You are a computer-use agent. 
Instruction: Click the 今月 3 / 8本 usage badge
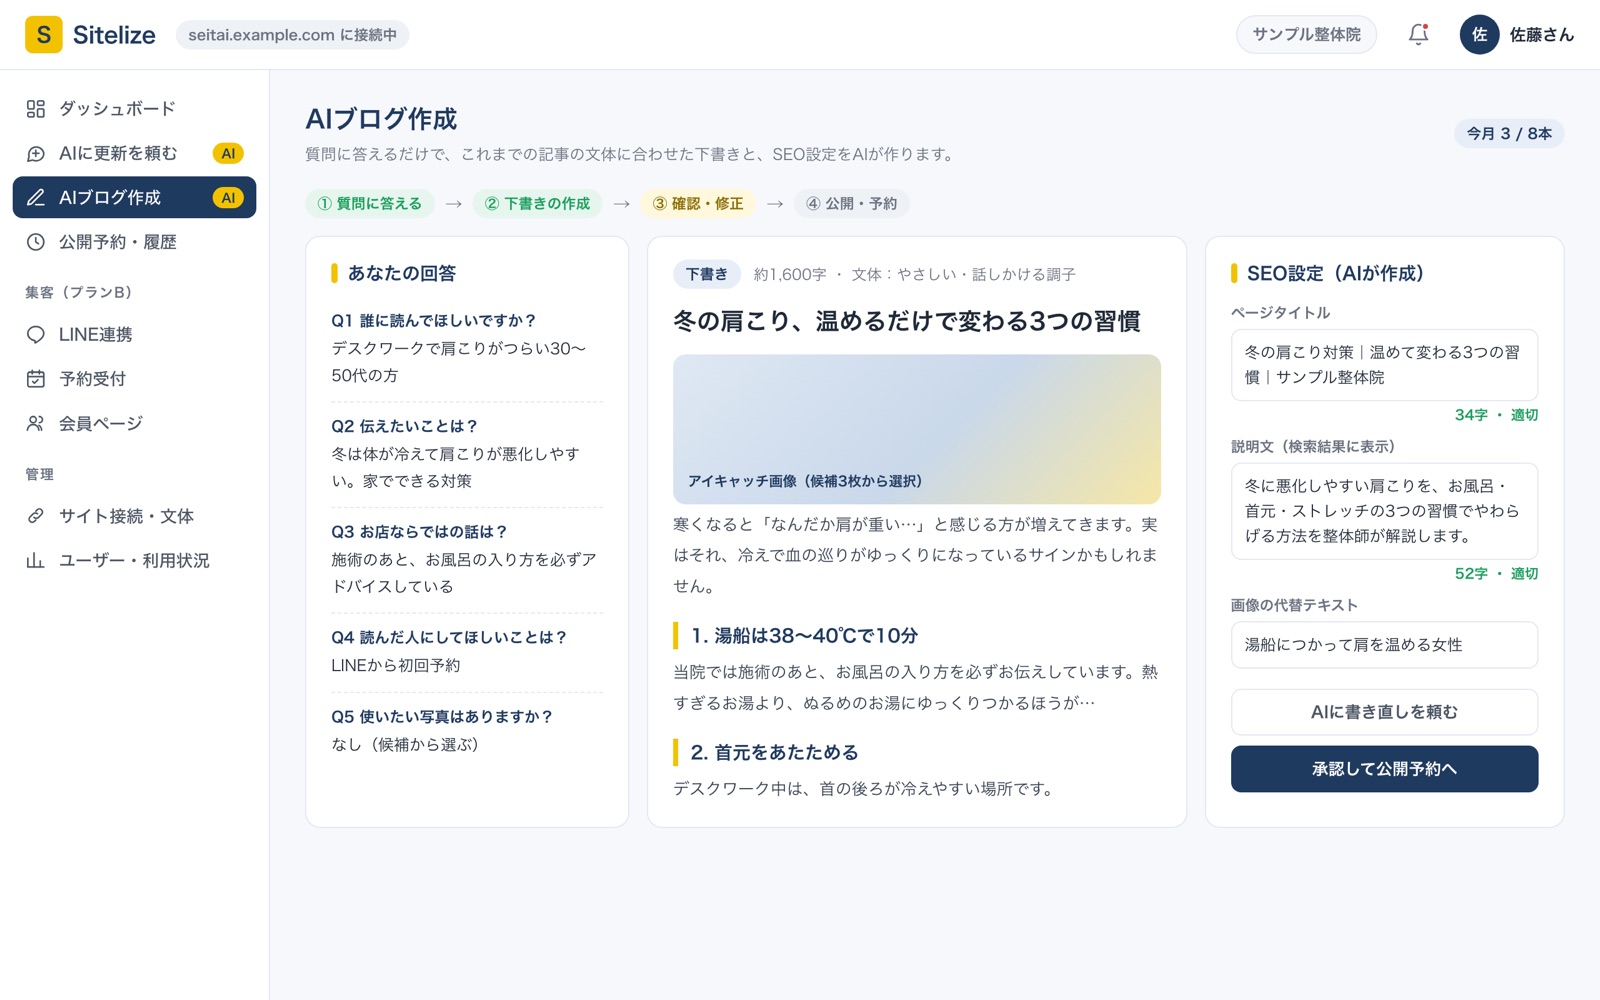tap(1509, 134)
